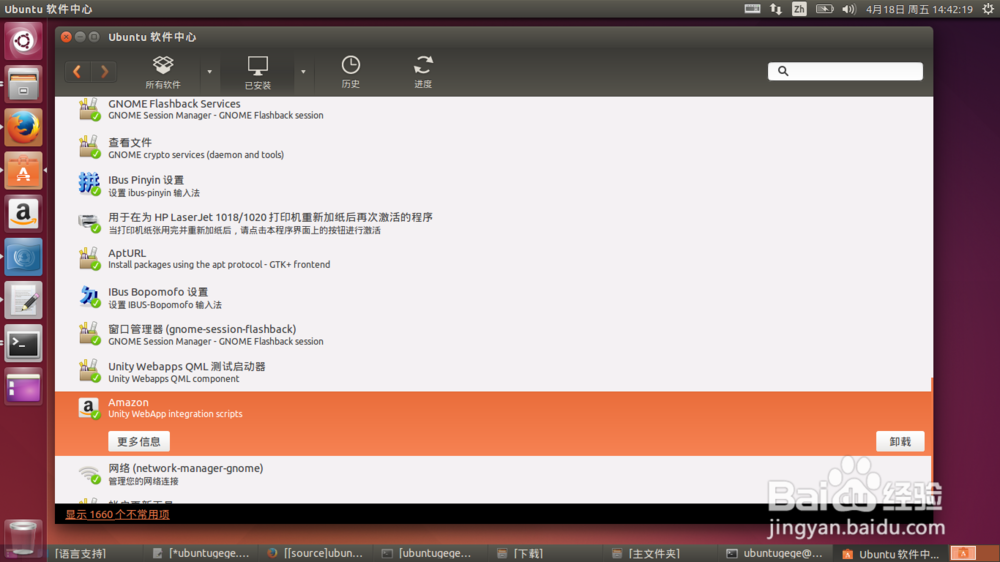The image size is (1000, 562).
Task: Click the 显示 1660 个不常用项 link
Action: (x=117, y=514)
